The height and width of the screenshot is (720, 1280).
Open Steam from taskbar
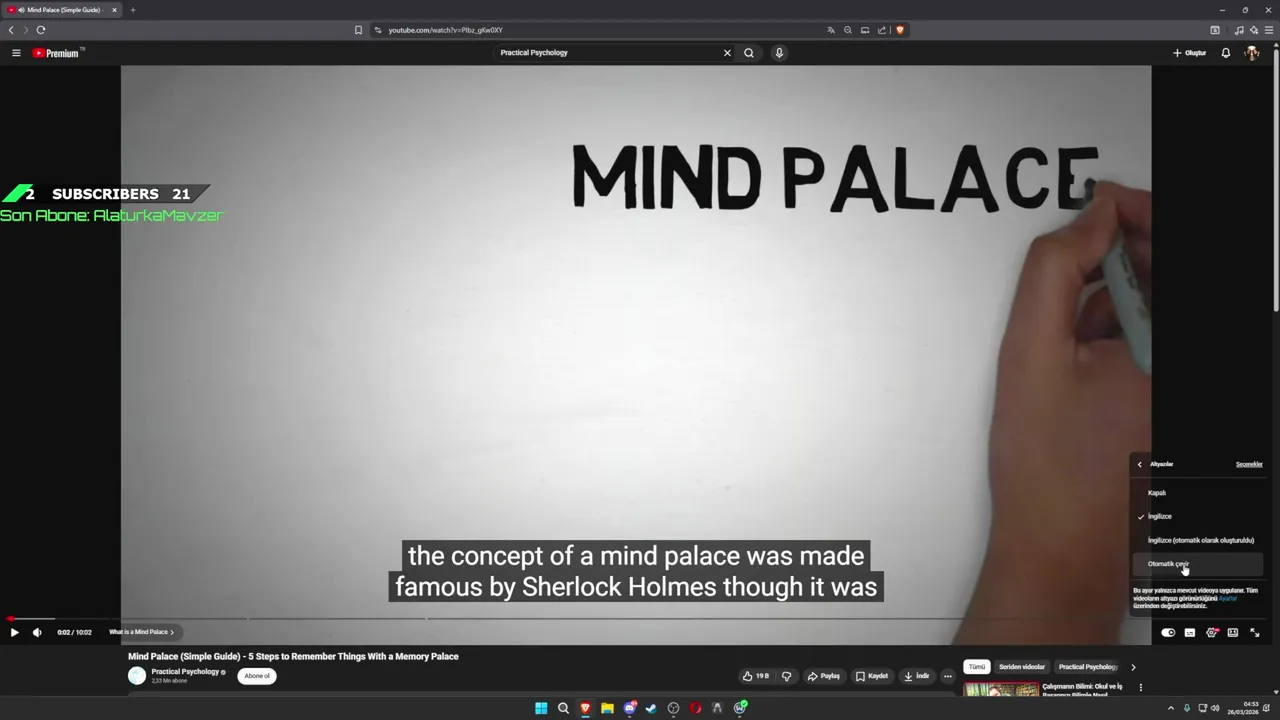click(x=651, y=708)
